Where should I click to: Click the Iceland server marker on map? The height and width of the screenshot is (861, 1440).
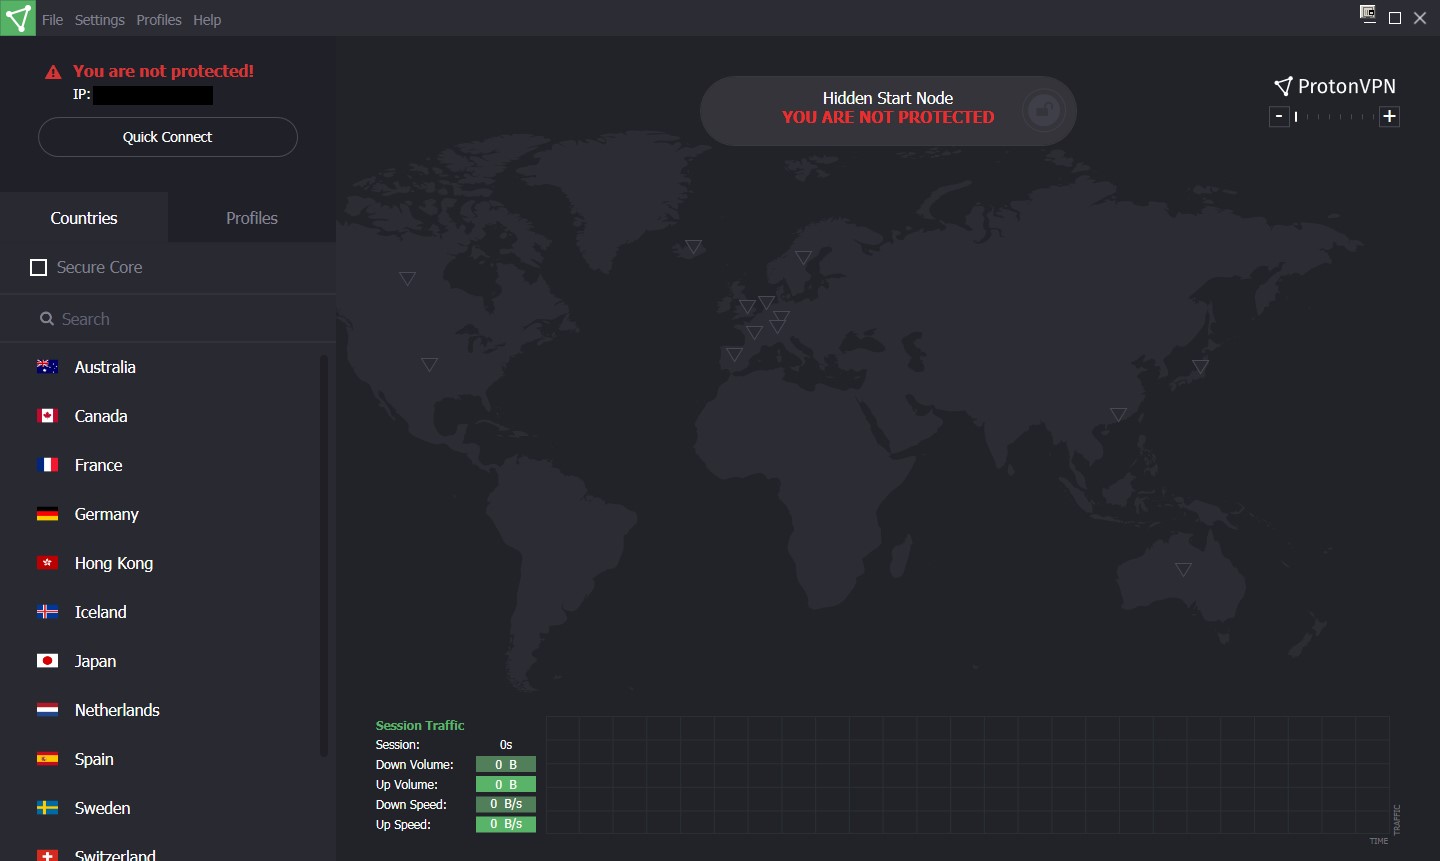693,246
